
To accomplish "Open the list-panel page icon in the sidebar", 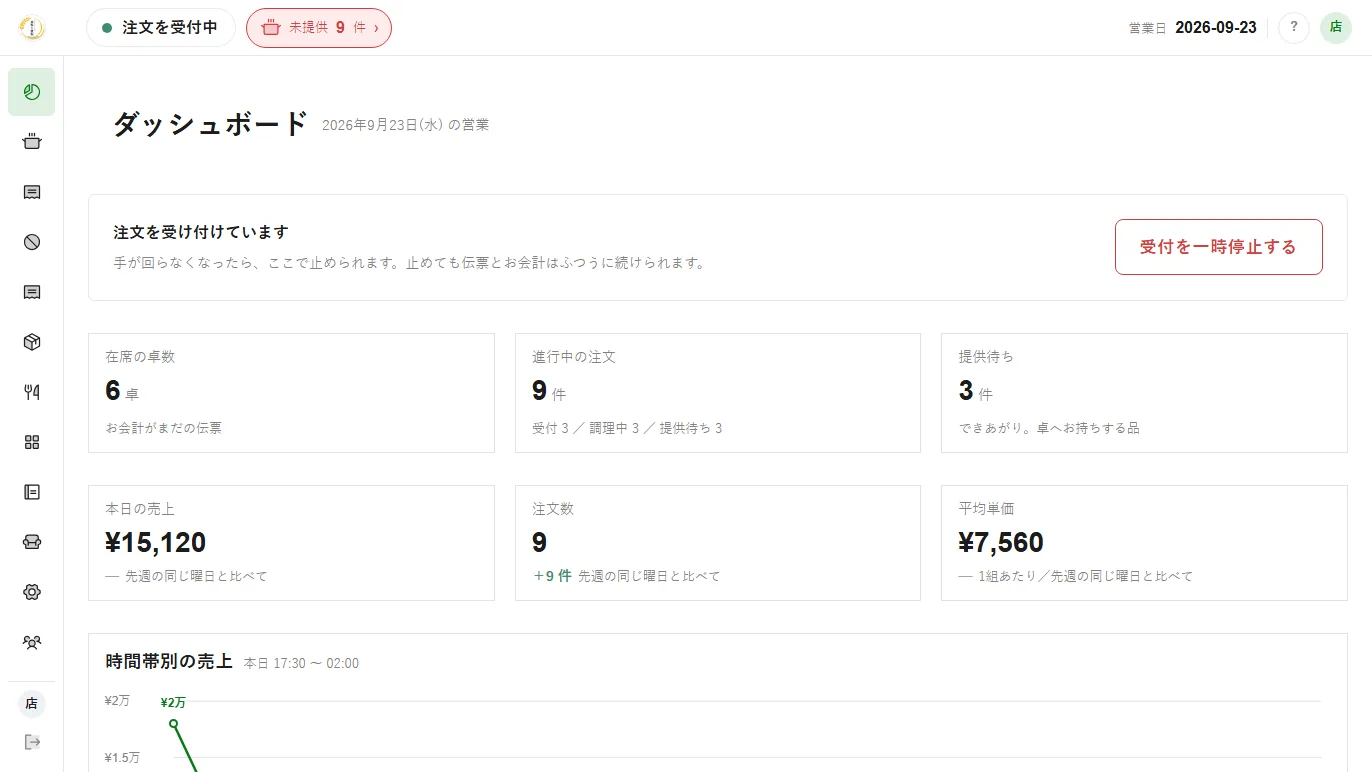I will tap(32, 492).
